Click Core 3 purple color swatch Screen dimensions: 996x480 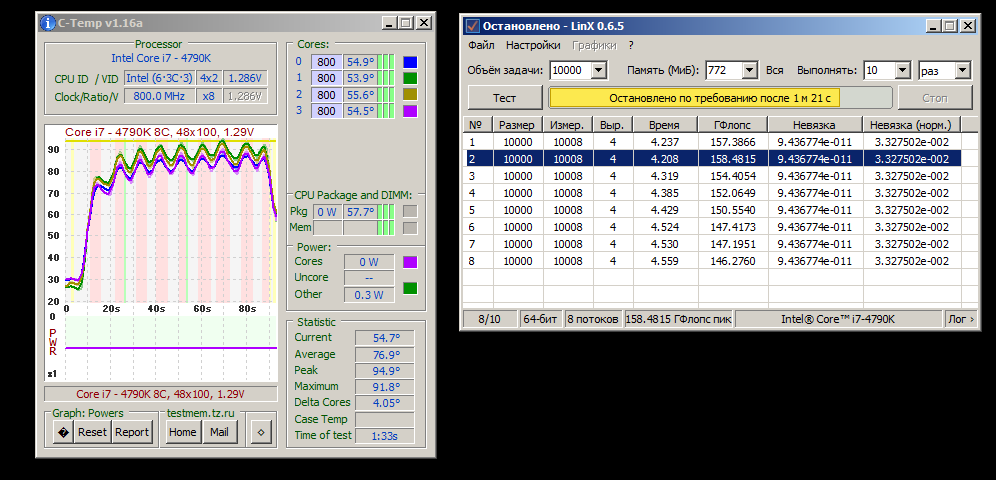tap(410, 111)
